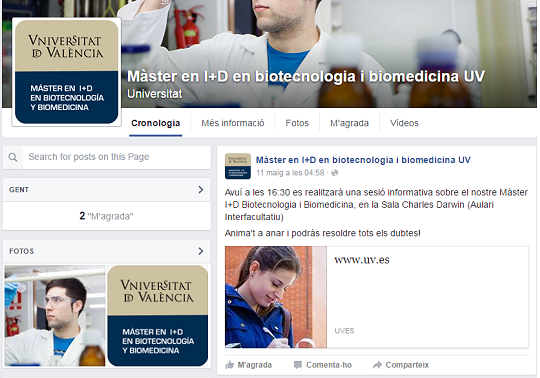Screen dimensions: 540x378
Task: Click the Comparteix button
Action: pos(401,365)
